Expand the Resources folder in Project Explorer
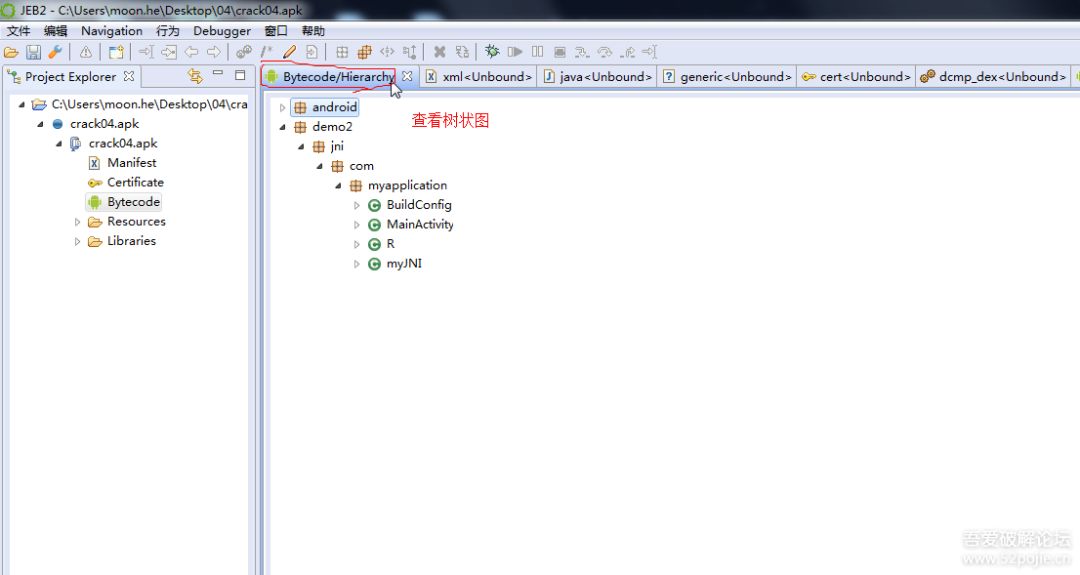The image size is (1080, 575). tap(78, 222)
